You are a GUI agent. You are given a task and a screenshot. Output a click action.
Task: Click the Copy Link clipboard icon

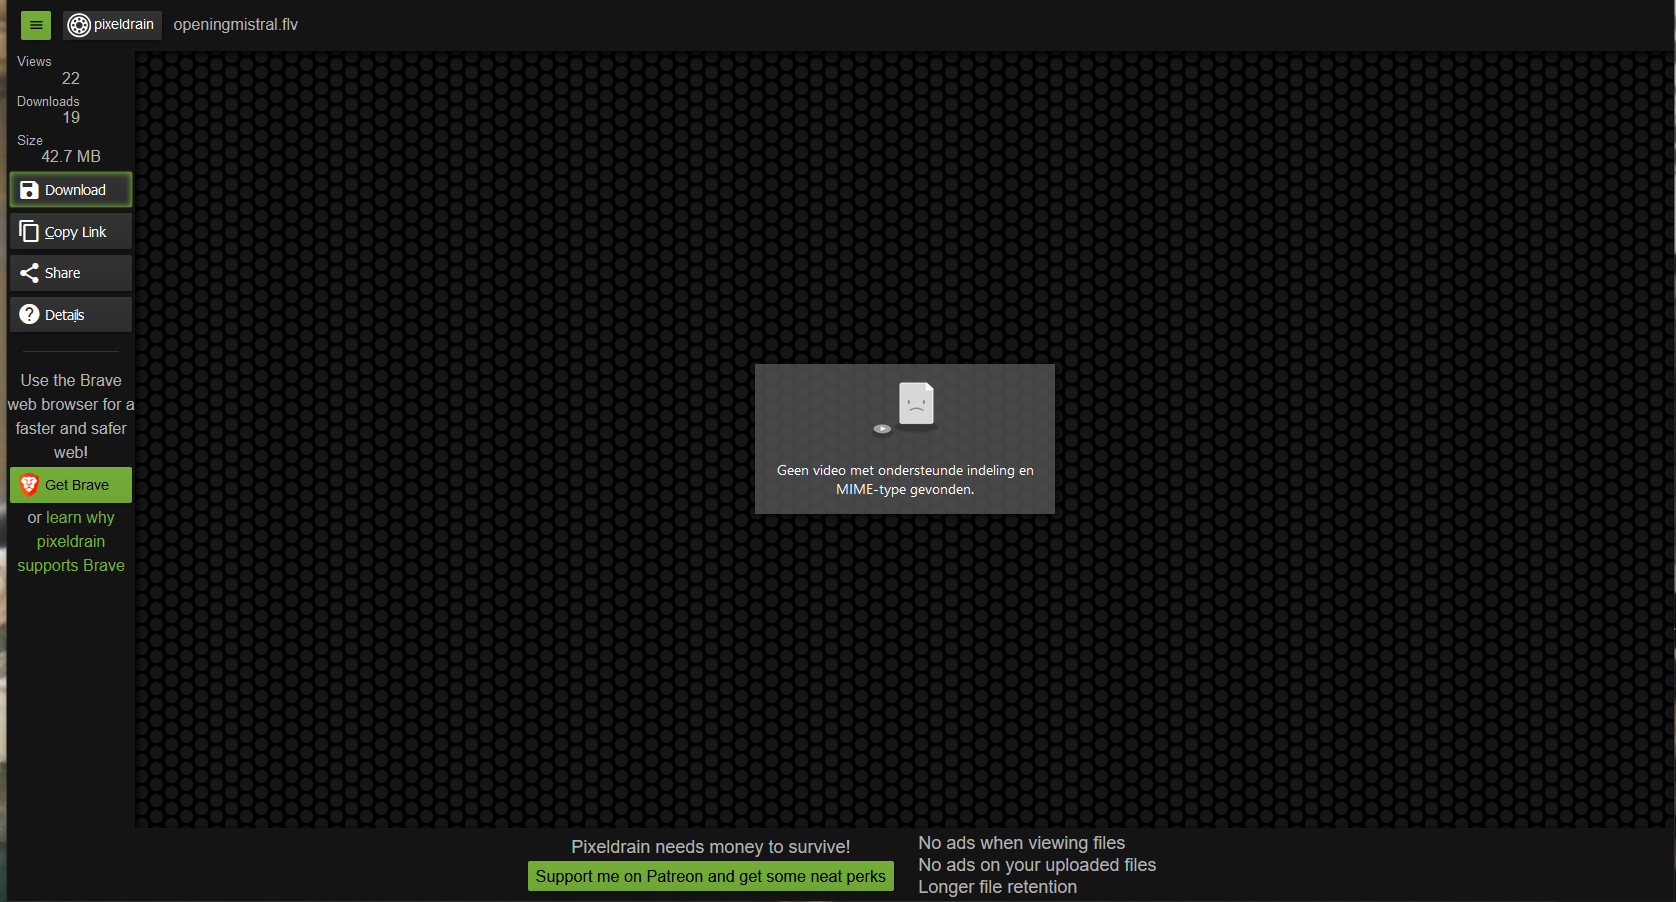(x=29, y=231)
